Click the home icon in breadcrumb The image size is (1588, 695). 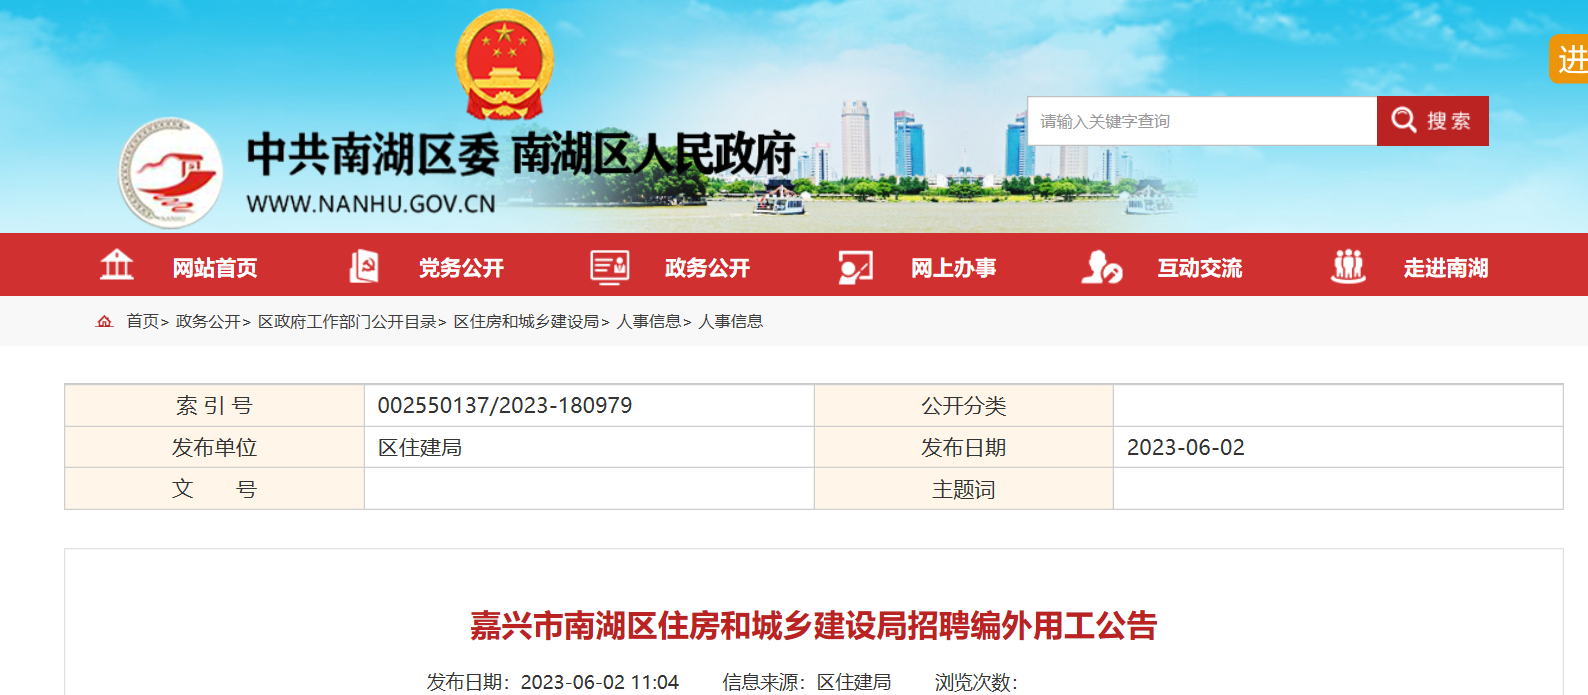[104, 321]
